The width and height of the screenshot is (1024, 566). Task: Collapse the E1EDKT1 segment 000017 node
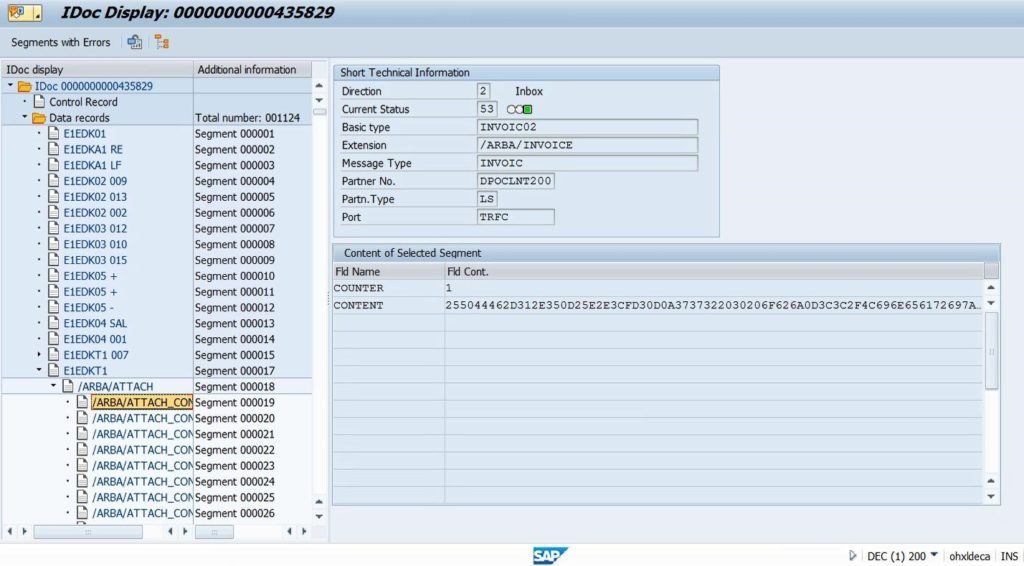[x=39, y=370]
